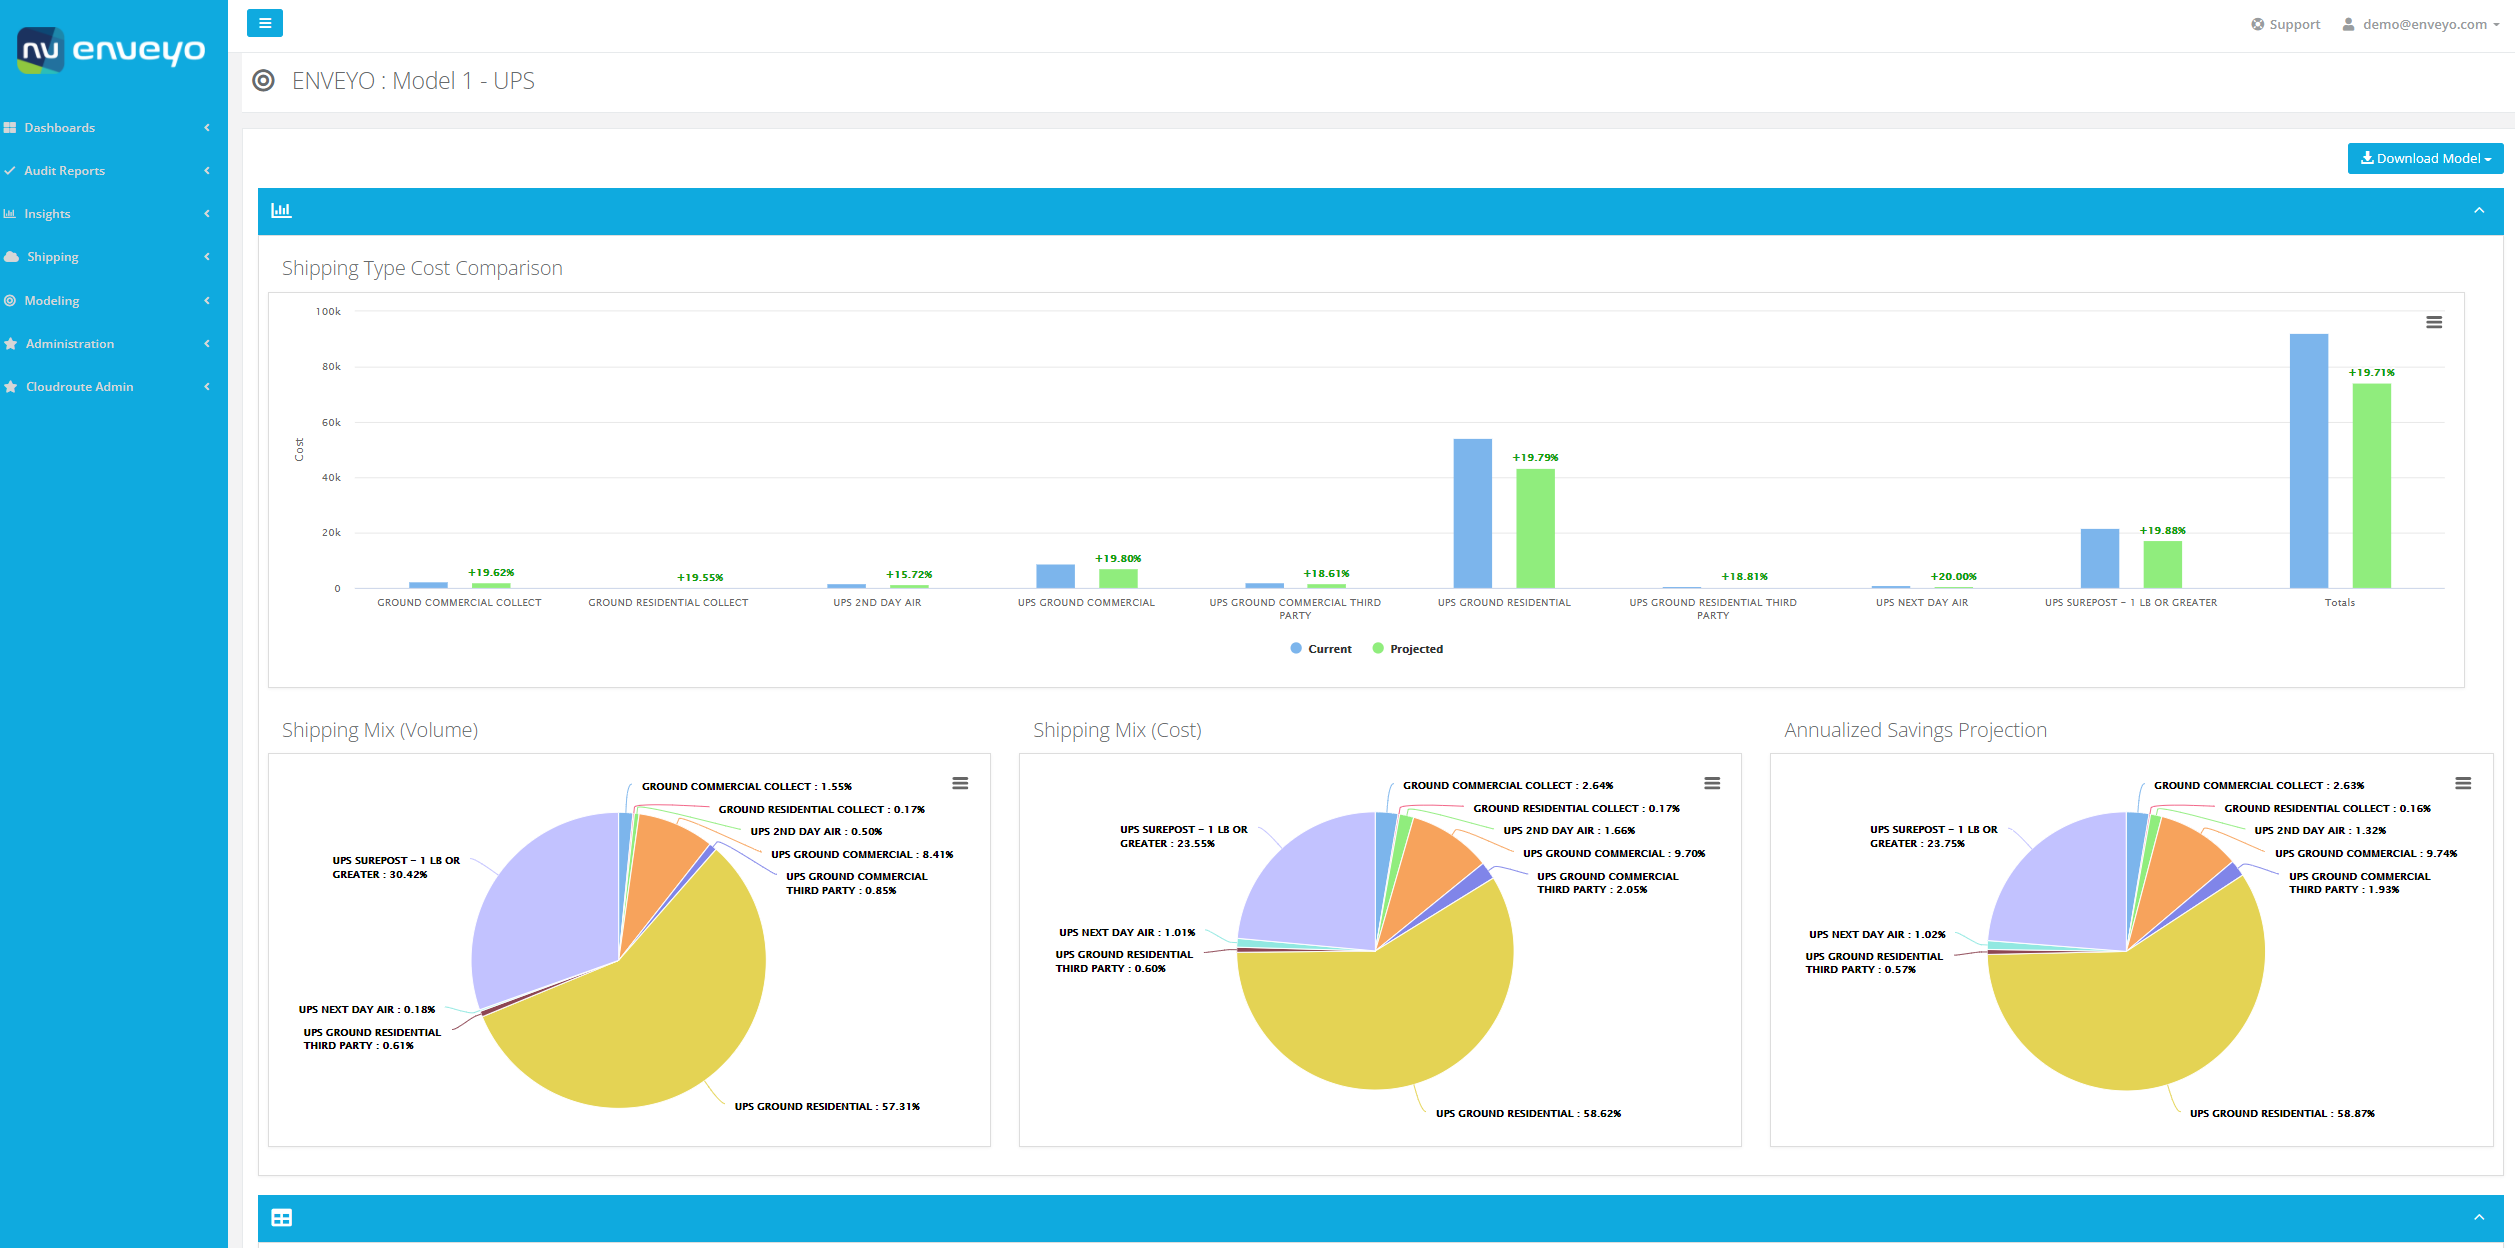Click the Modeling target icon
The width and height of the screenshot is (2515, 1248).
point(10,301)
